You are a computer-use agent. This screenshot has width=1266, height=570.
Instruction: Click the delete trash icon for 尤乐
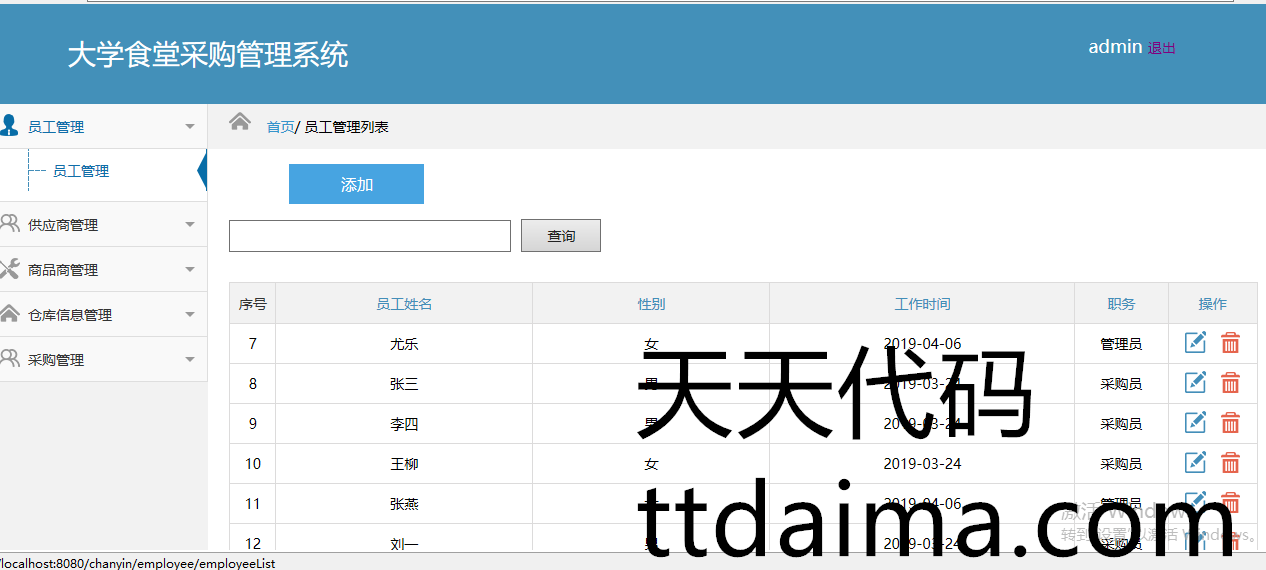coord(1231,343)
